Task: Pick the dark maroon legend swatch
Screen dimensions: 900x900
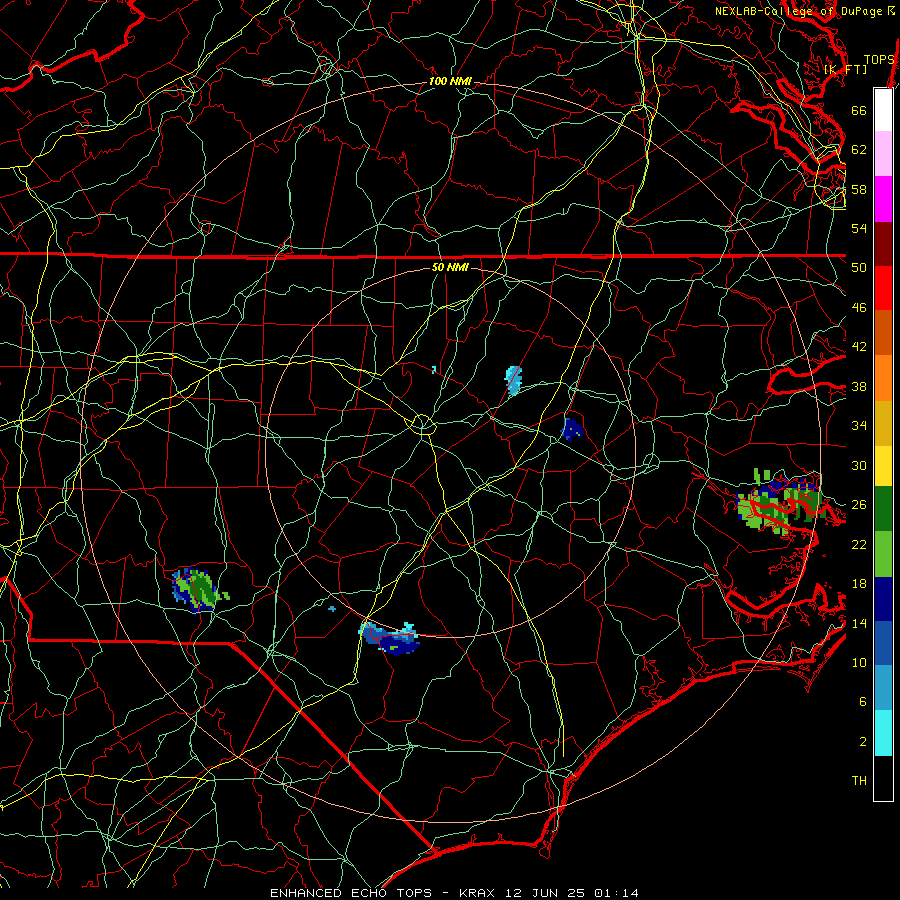Action: click(x=883, y=244)
